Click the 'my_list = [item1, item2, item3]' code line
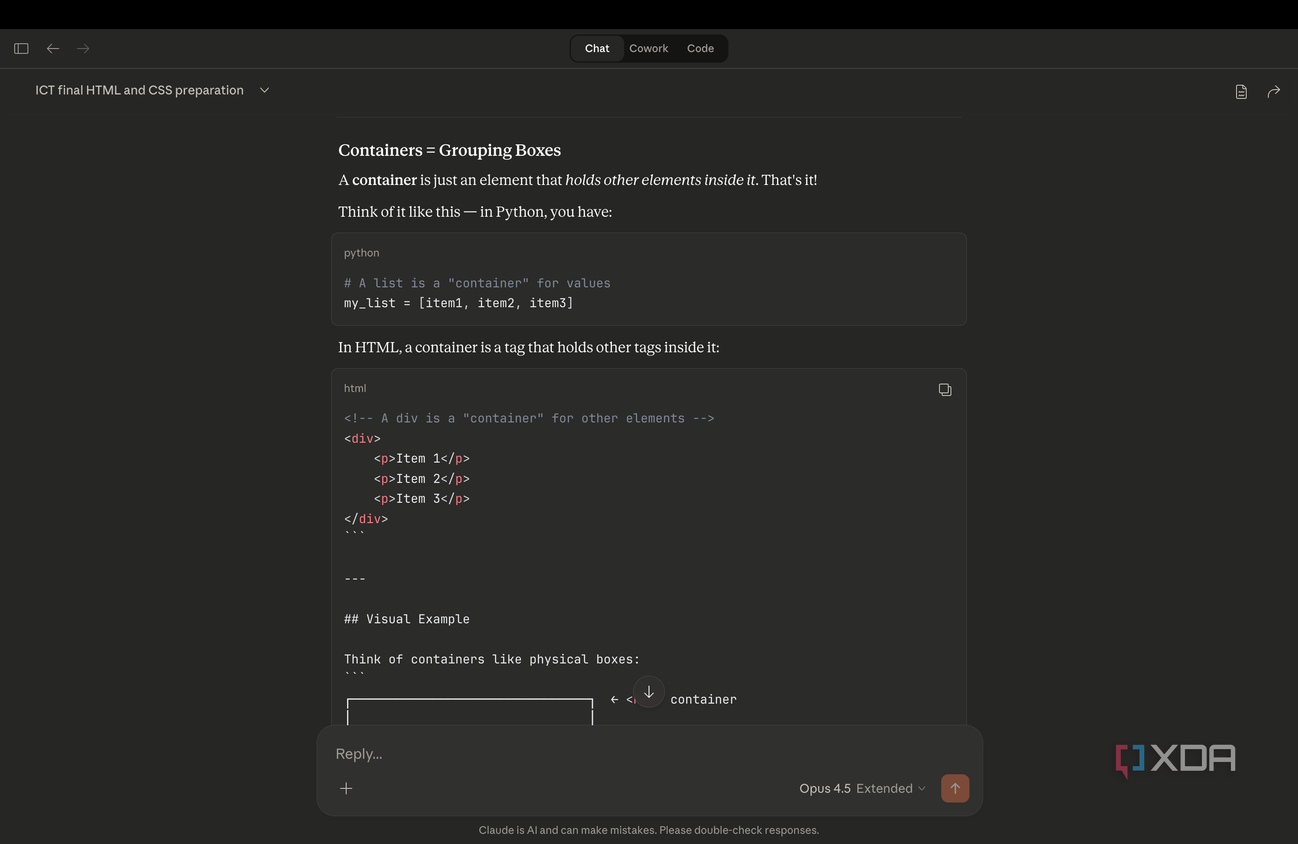This screenshot has height=844, width=1298. 458,303
